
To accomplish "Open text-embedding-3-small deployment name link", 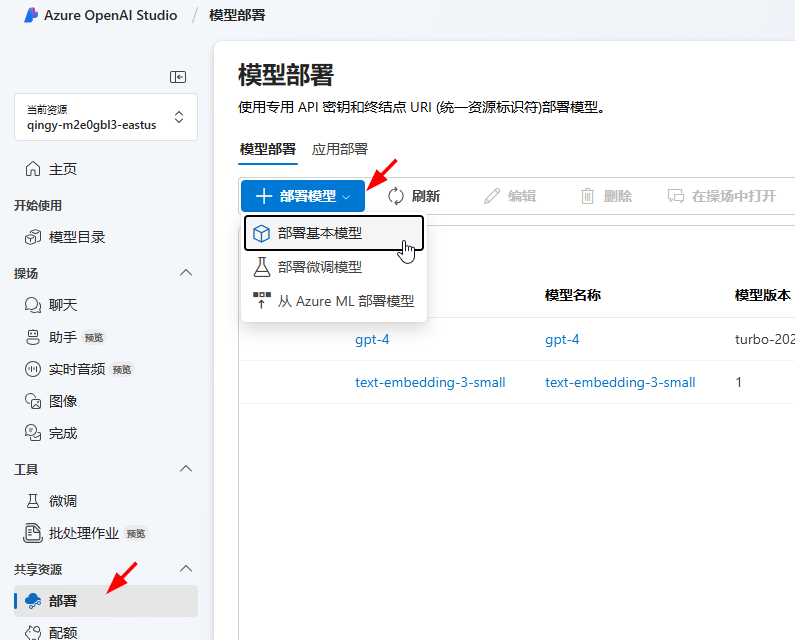I will coord(430,382).
